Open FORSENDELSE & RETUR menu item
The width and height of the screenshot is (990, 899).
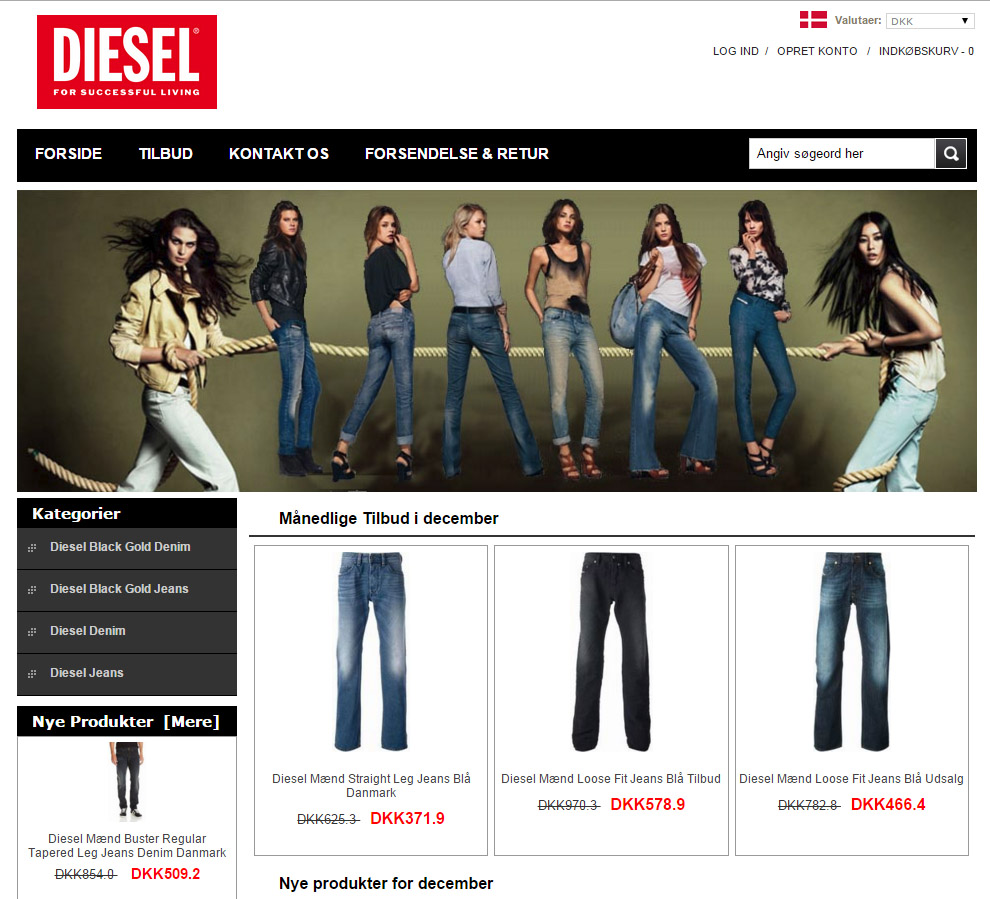[456, 153]
